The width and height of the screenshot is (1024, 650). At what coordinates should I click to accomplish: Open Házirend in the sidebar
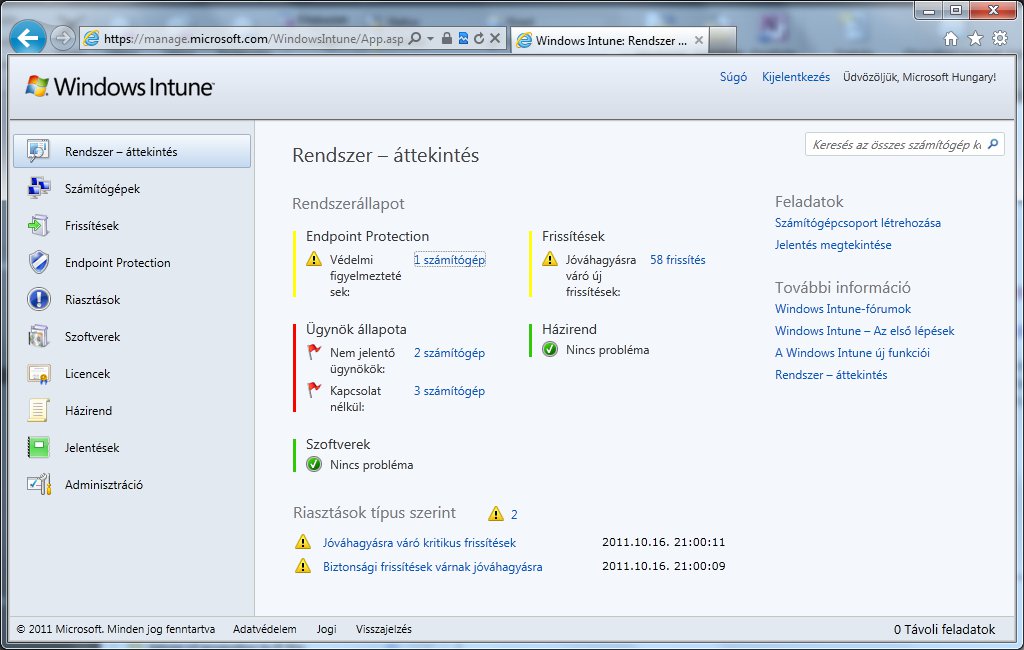[x=132, y=411]
